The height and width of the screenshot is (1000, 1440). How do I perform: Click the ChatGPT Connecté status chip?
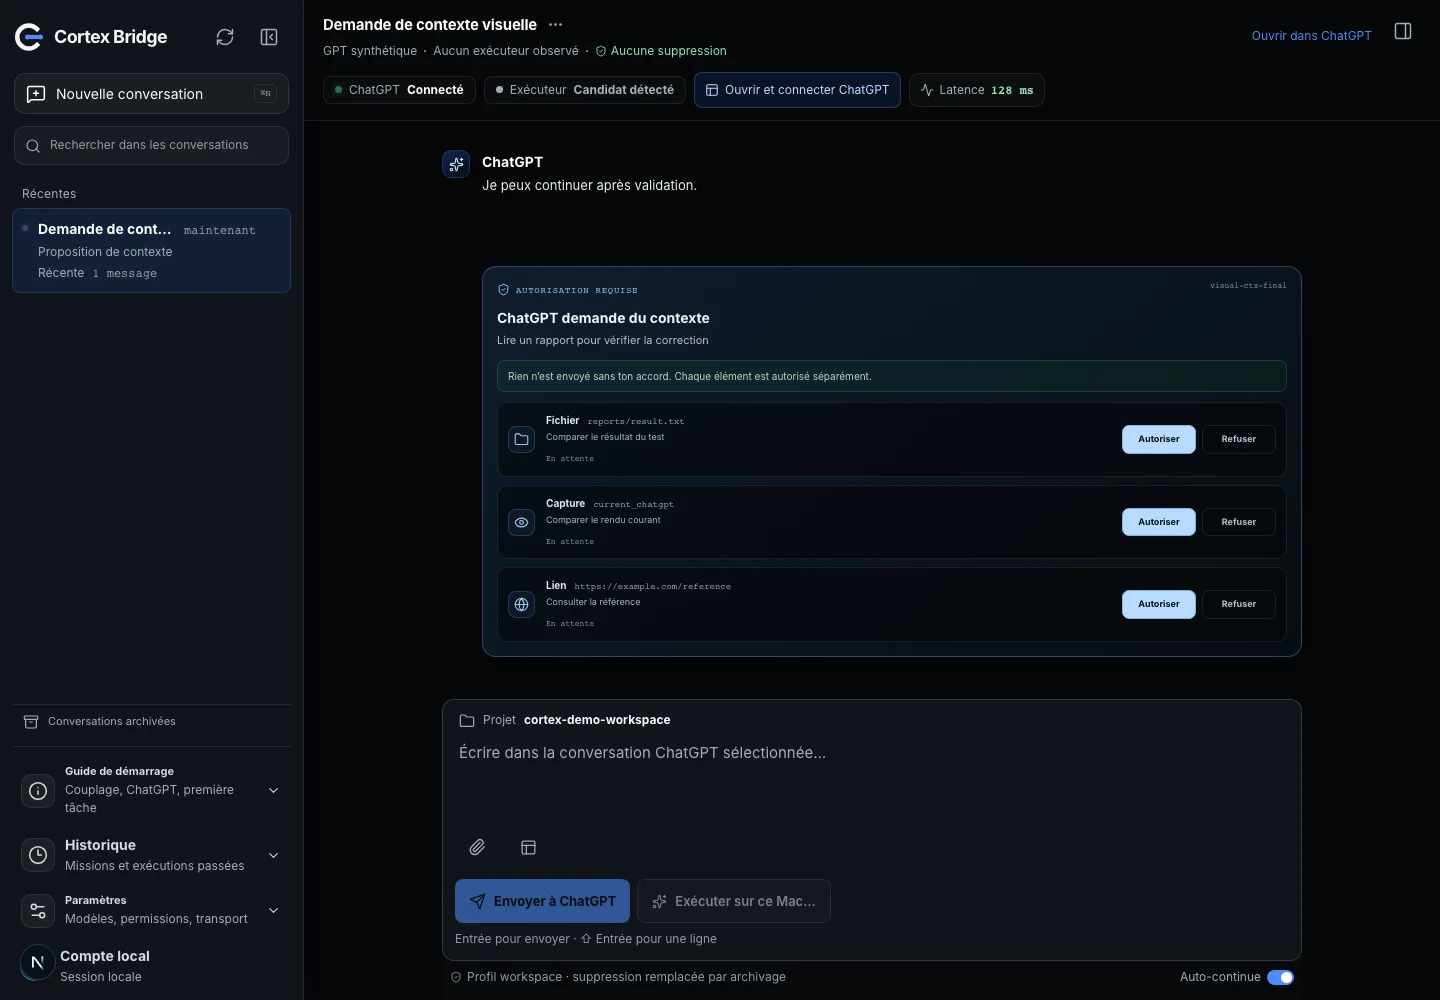pos(399,90)
